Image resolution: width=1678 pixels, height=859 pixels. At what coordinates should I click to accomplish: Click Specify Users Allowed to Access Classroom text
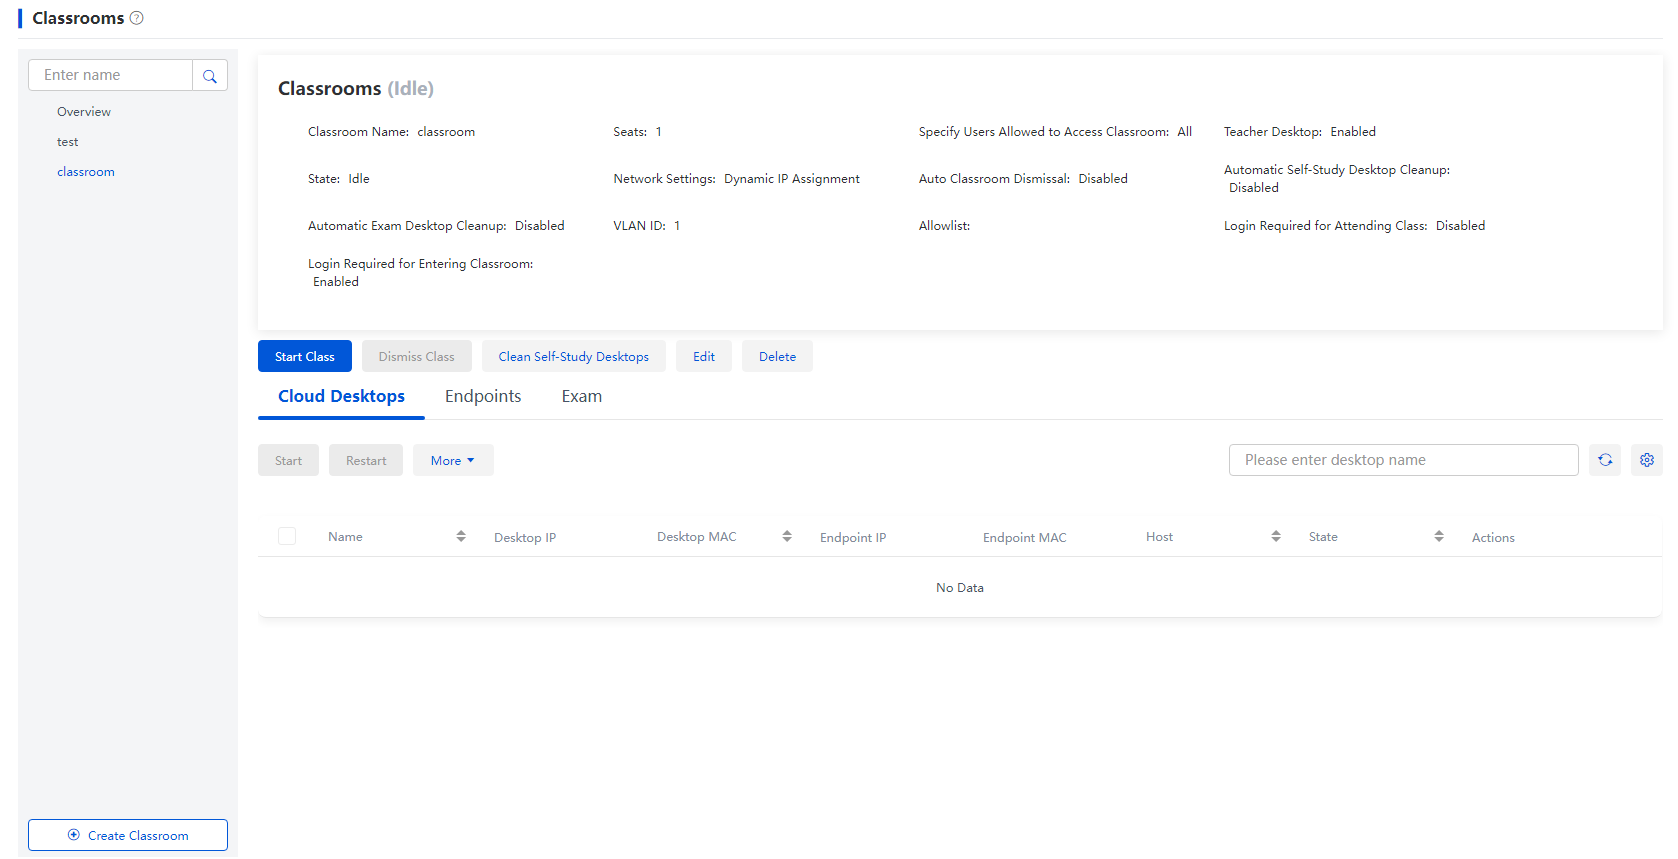[x=1055, y=132]
